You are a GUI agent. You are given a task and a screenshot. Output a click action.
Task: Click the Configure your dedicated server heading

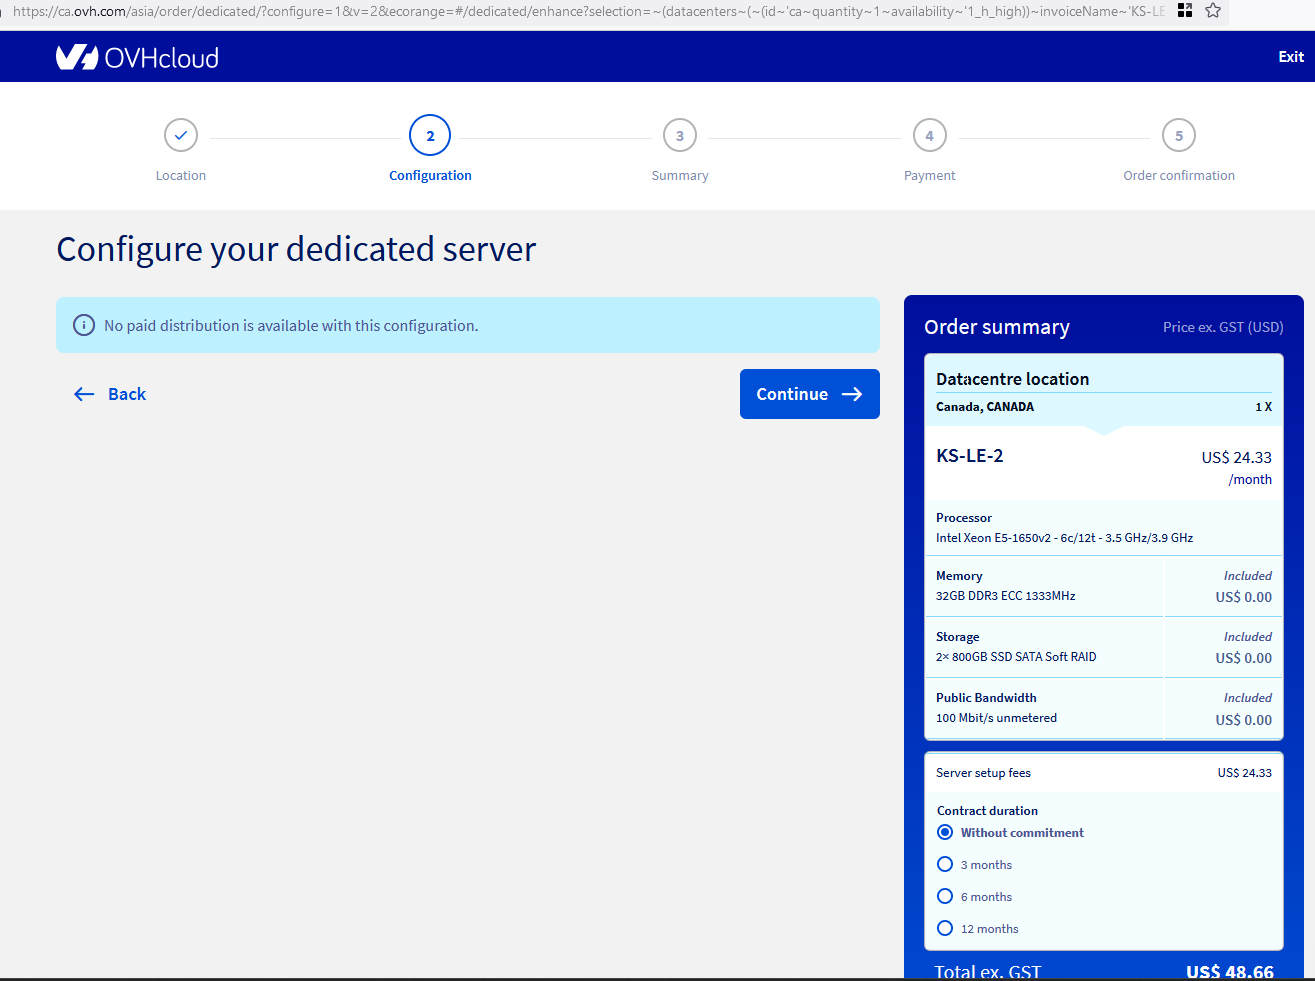(x=296, y=249)
